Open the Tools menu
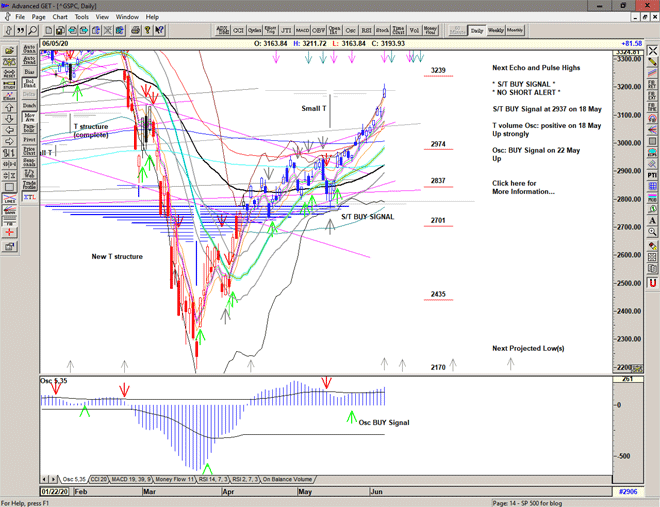Viewport: 660px width, 507px height. pos(82,17)
